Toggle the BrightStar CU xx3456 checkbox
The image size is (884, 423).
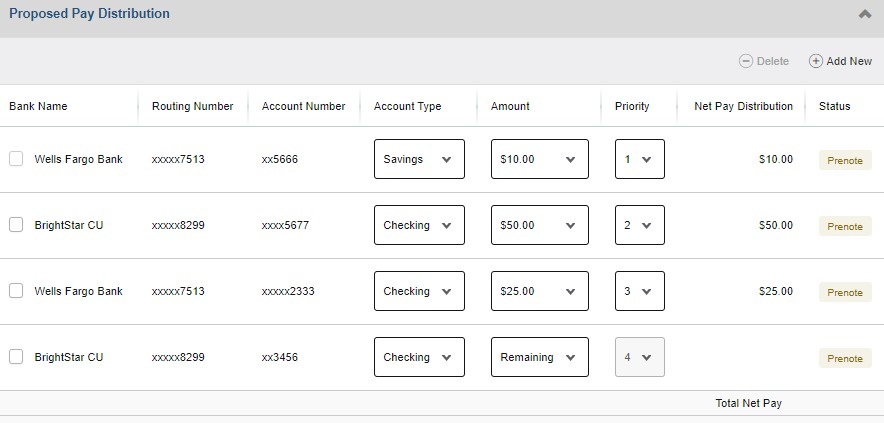click(16, 357)
